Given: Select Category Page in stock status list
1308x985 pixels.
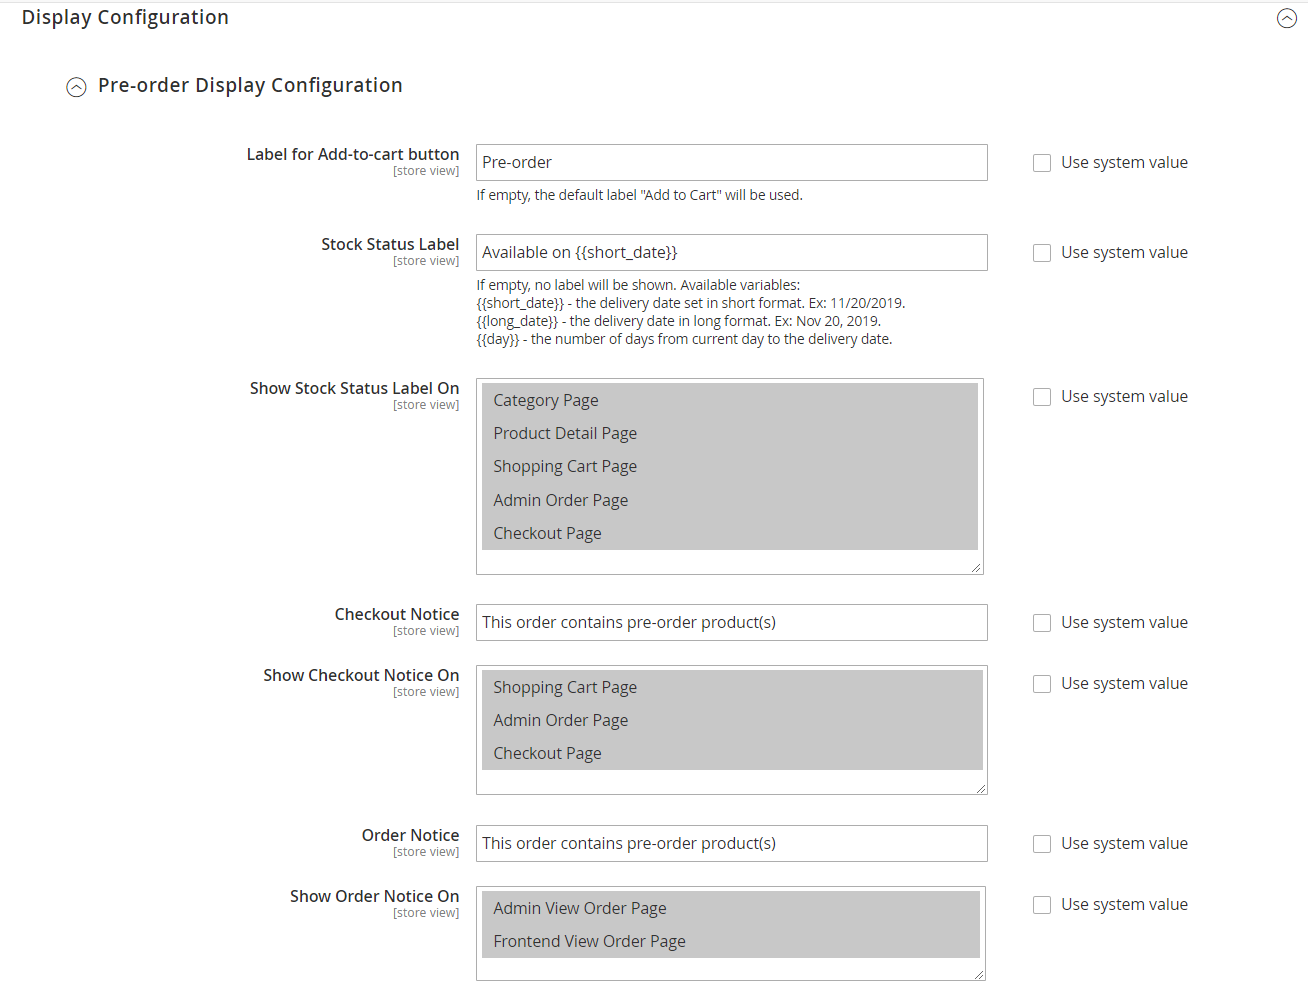Looking at the screenshot, I should (546, 400).
